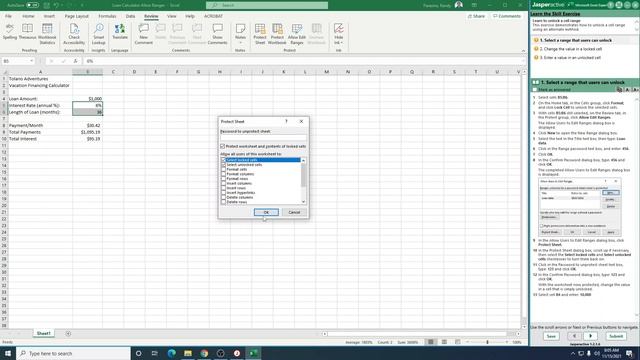Click the Save icon in the title bar

[47, 5]
